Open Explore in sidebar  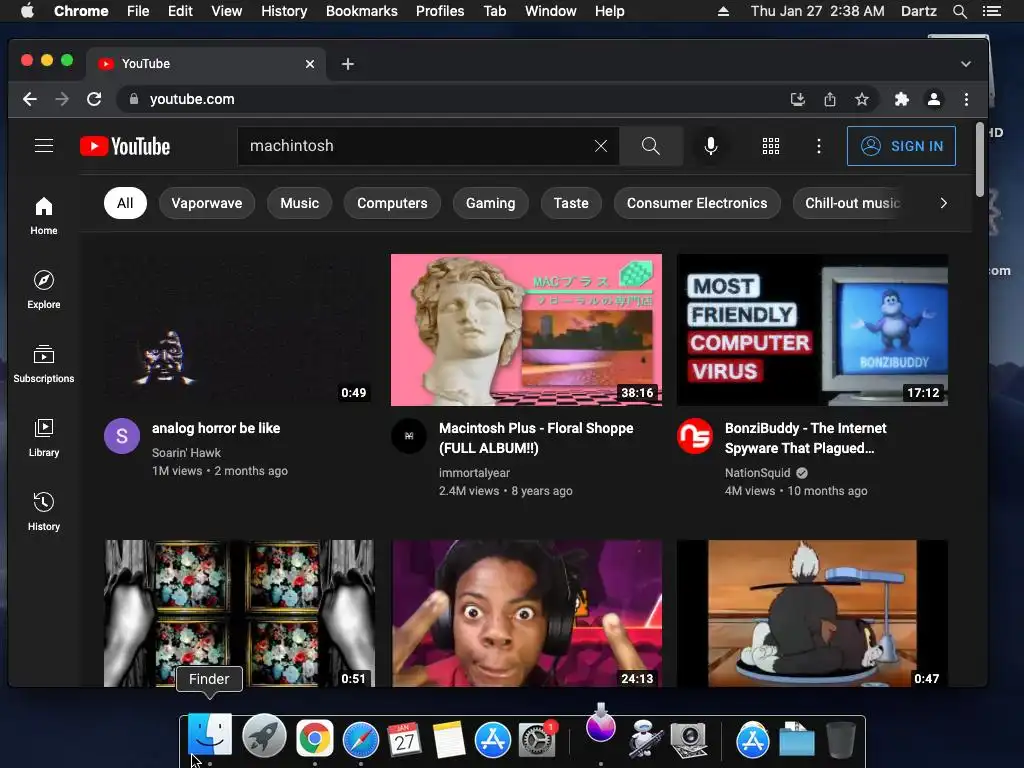coord(44,290)
